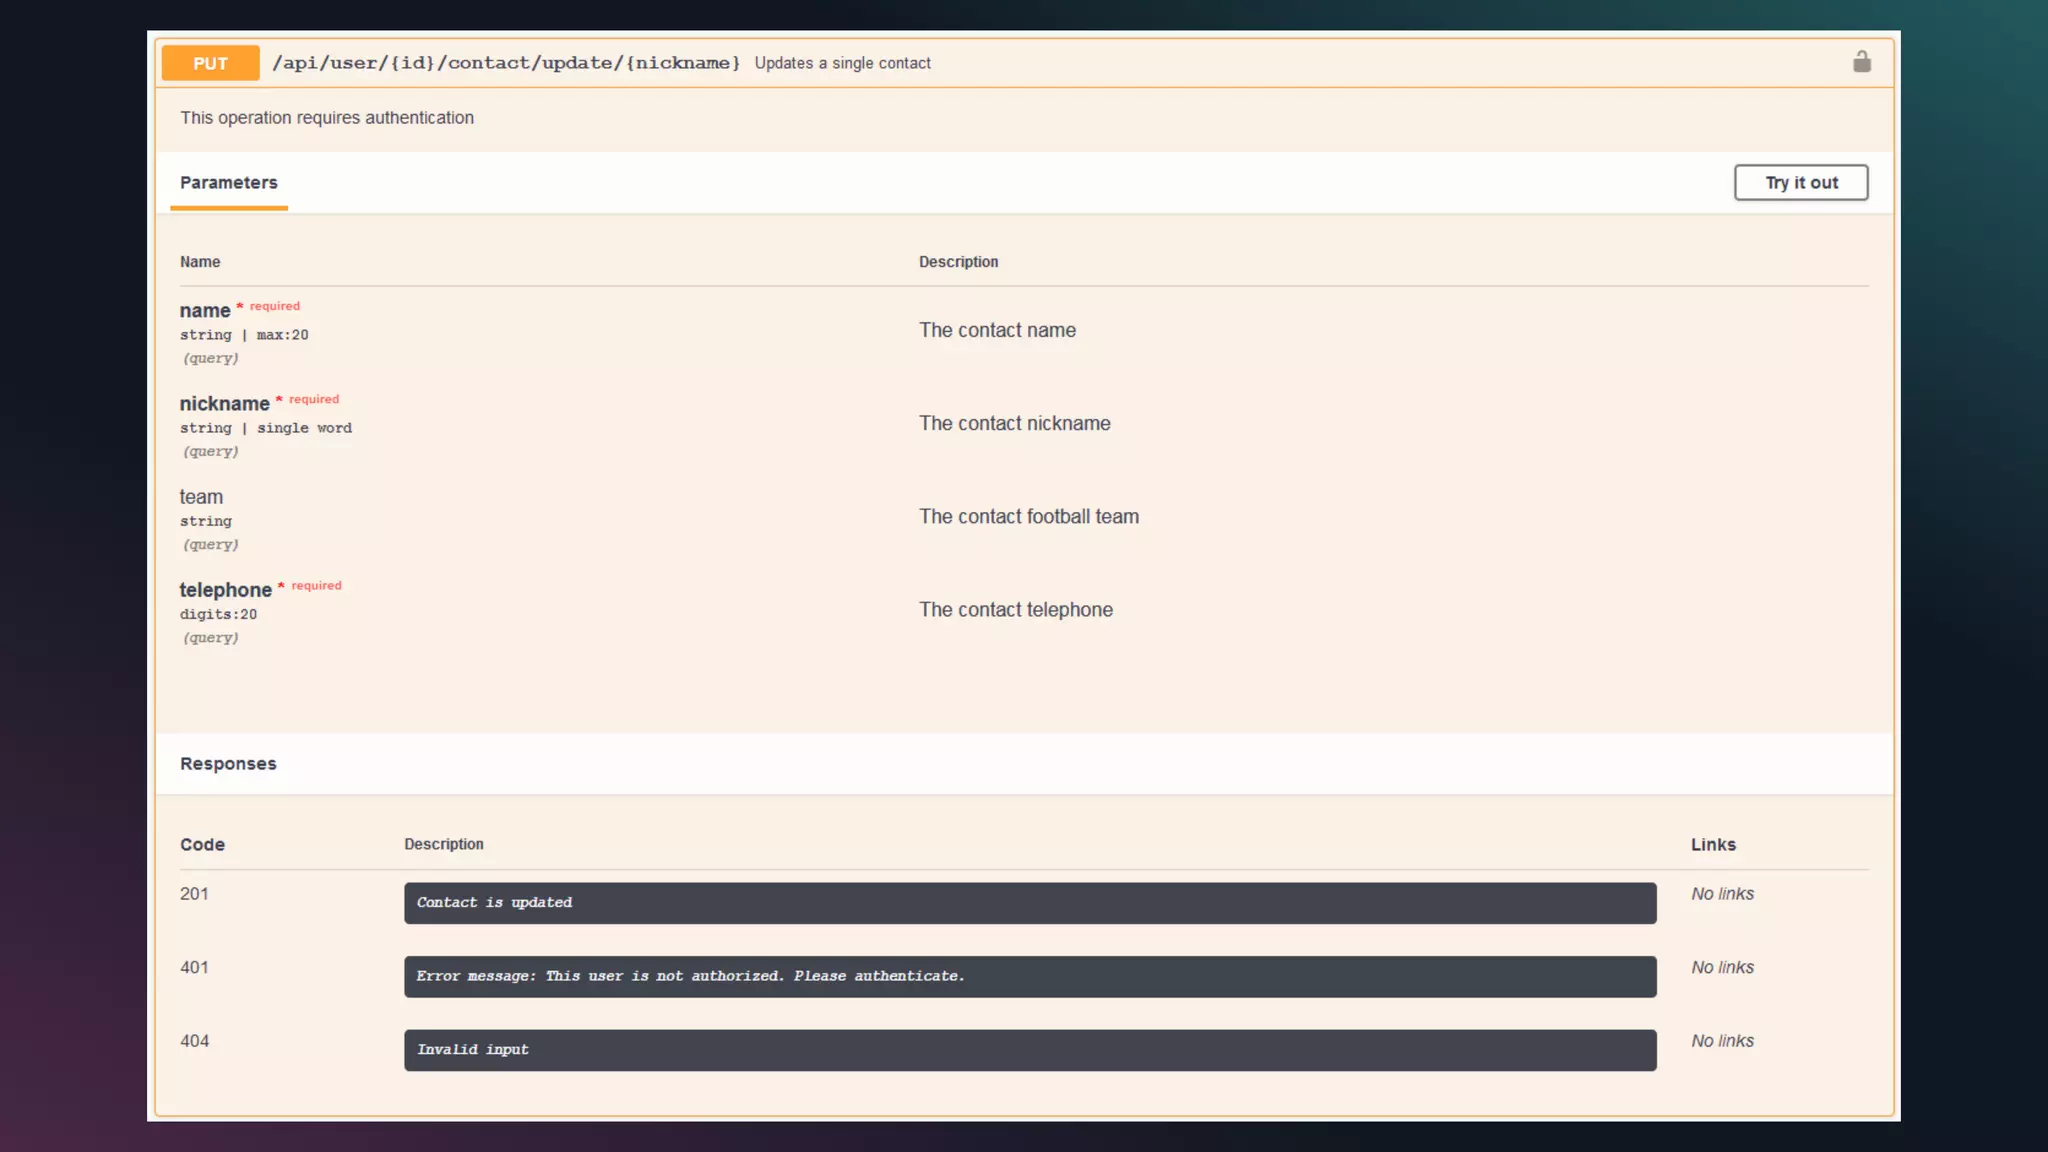Click "The contact football team" description

pos(1028,517)
